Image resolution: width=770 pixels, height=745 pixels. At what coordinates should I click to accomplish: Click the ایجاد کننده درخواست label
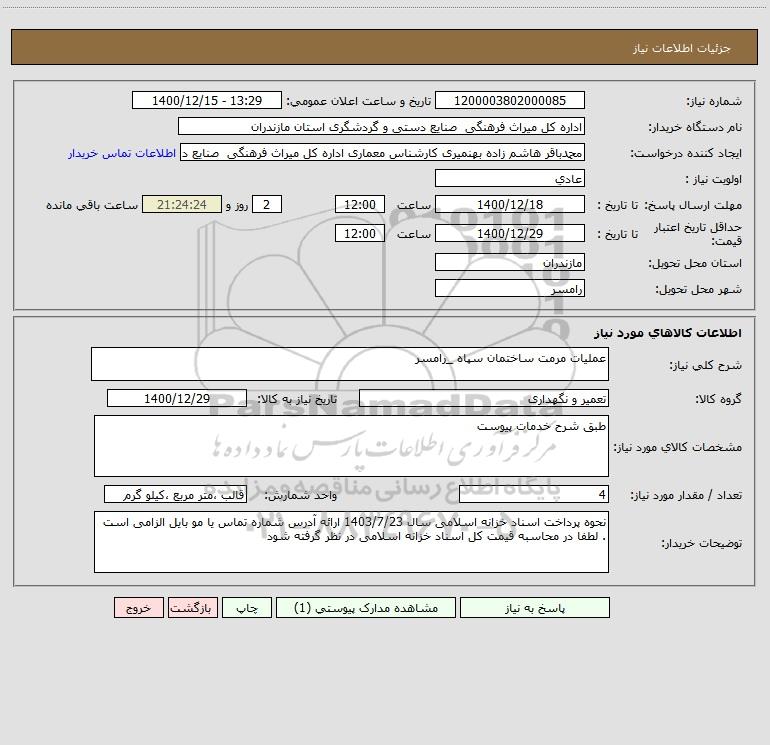click(686, 154)
